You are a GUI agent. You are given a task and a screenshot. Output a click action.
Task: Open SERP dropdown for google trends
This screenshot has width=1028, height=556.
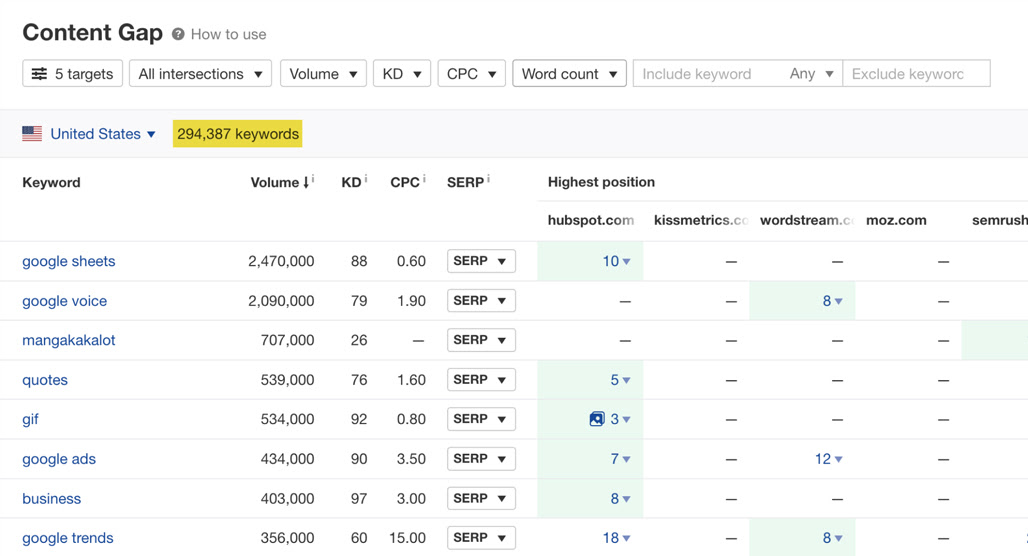481,538
